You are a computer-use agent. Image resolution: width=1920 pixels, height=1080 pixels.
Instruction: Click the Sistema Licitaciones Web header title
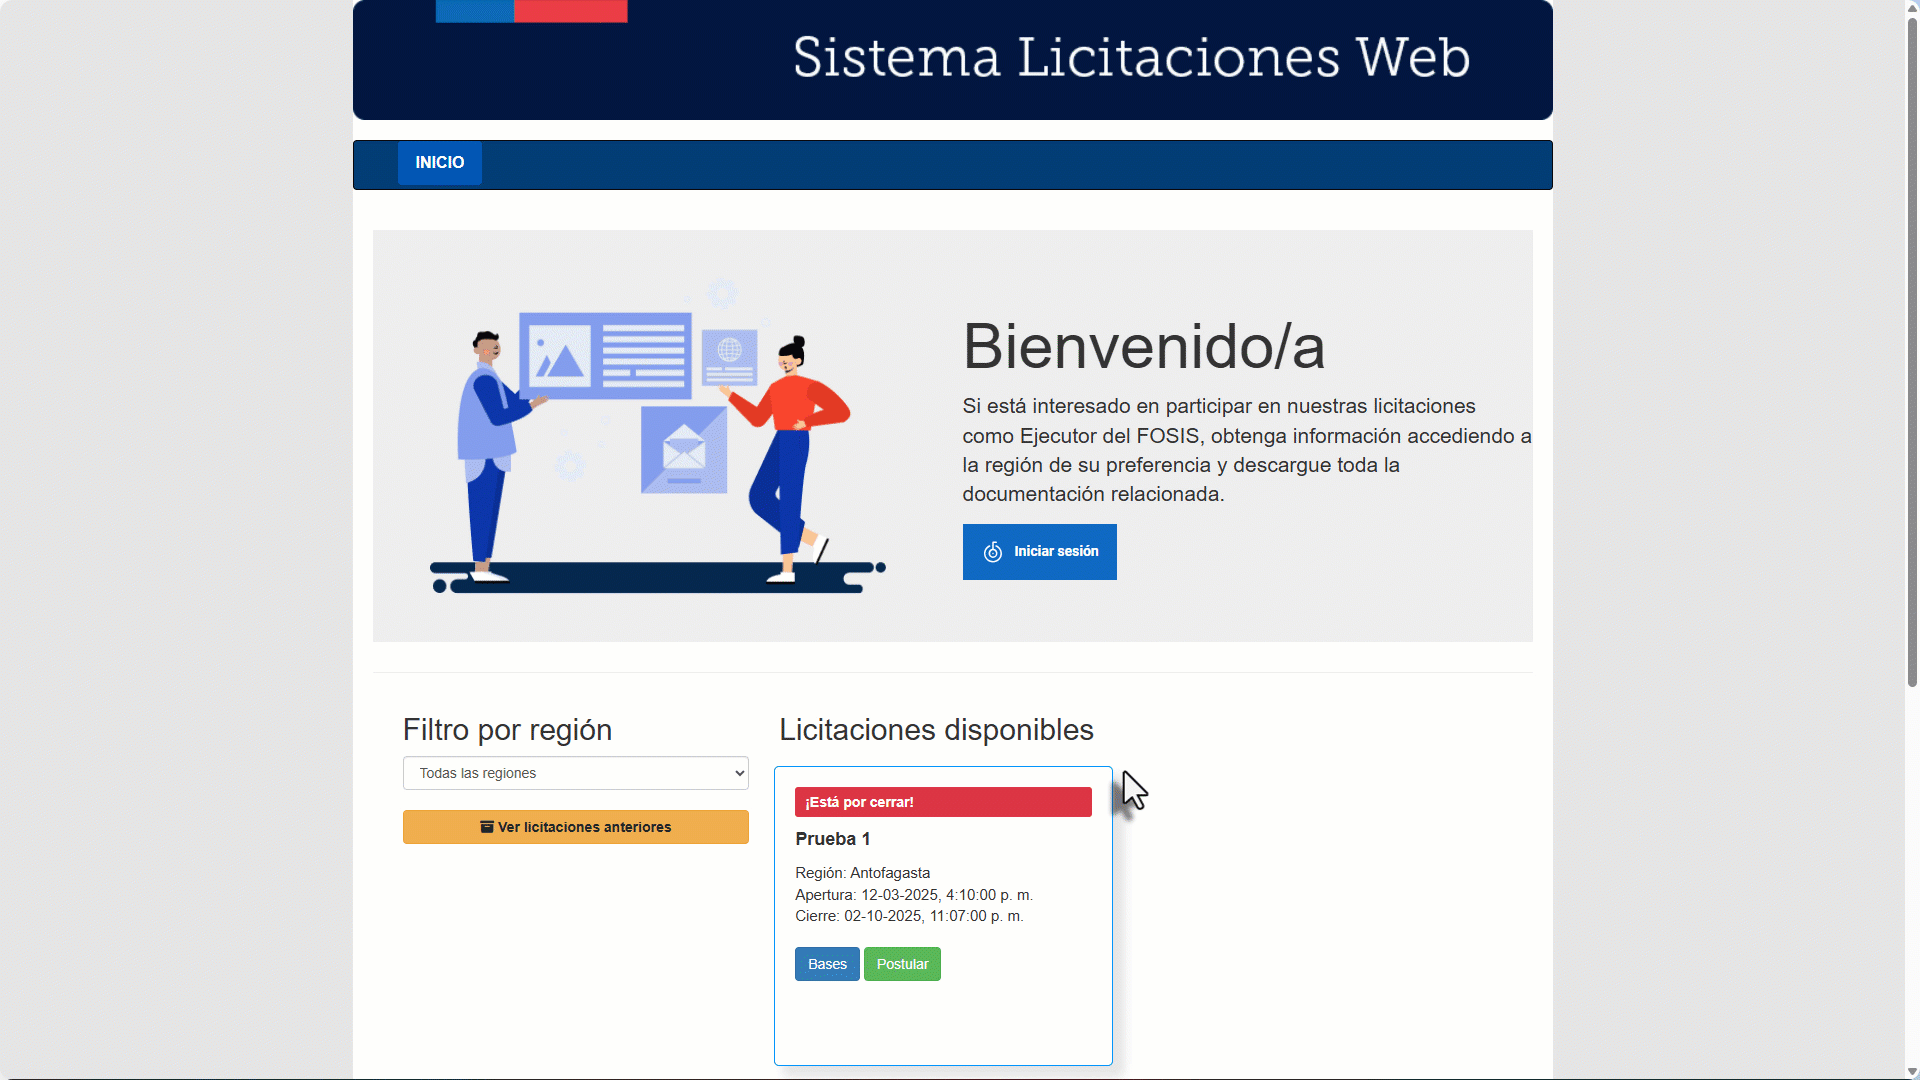click(1131, 58)
